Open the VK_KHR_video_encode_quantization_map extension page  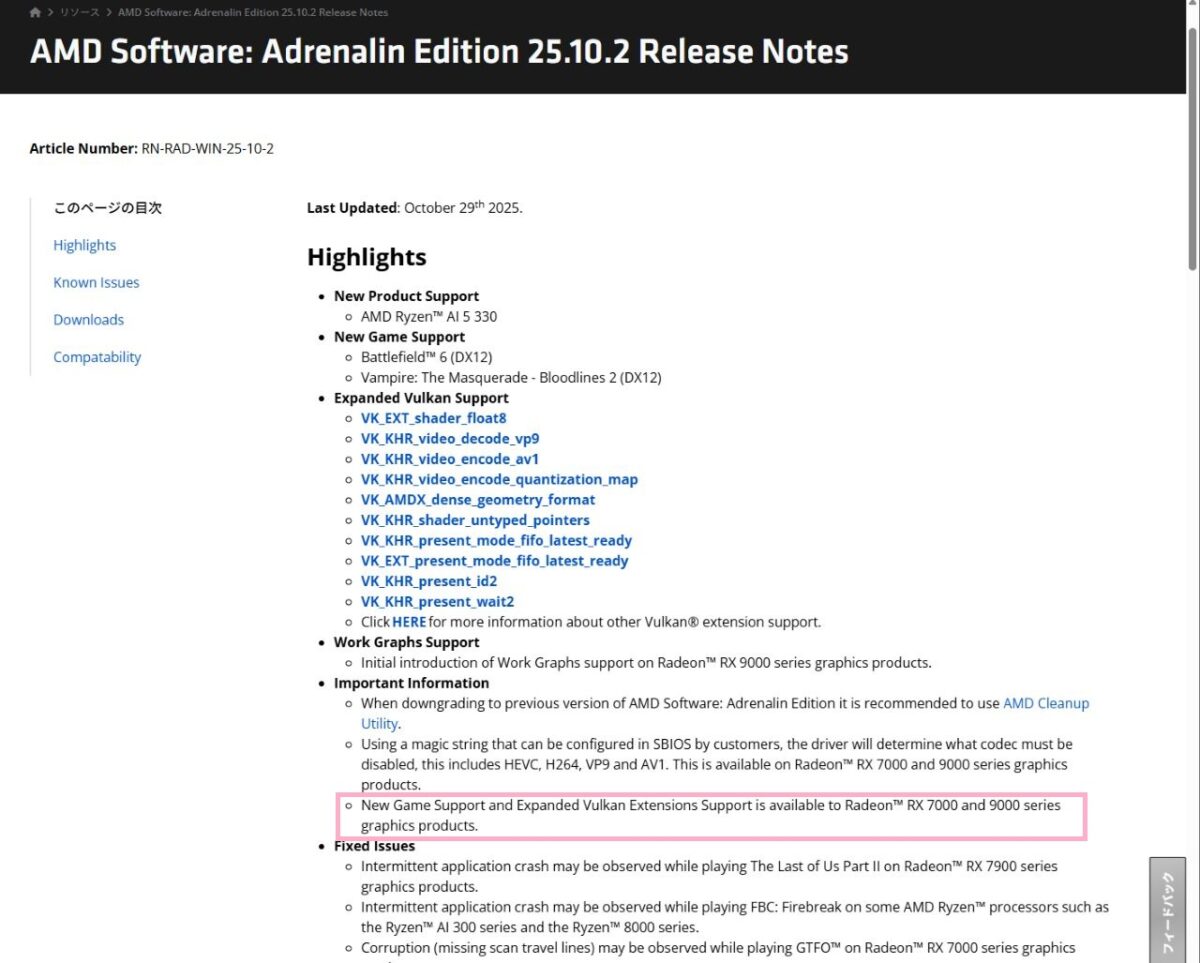500,479
